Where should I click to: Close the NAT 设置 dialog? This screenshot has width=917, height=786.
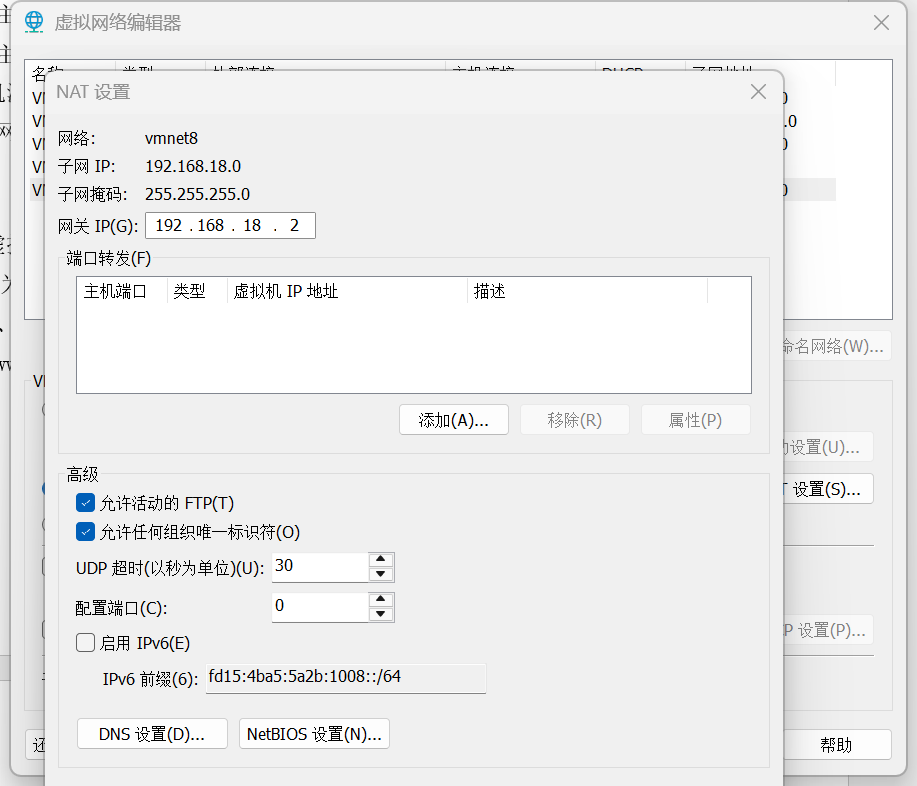[x=758, y=92]
